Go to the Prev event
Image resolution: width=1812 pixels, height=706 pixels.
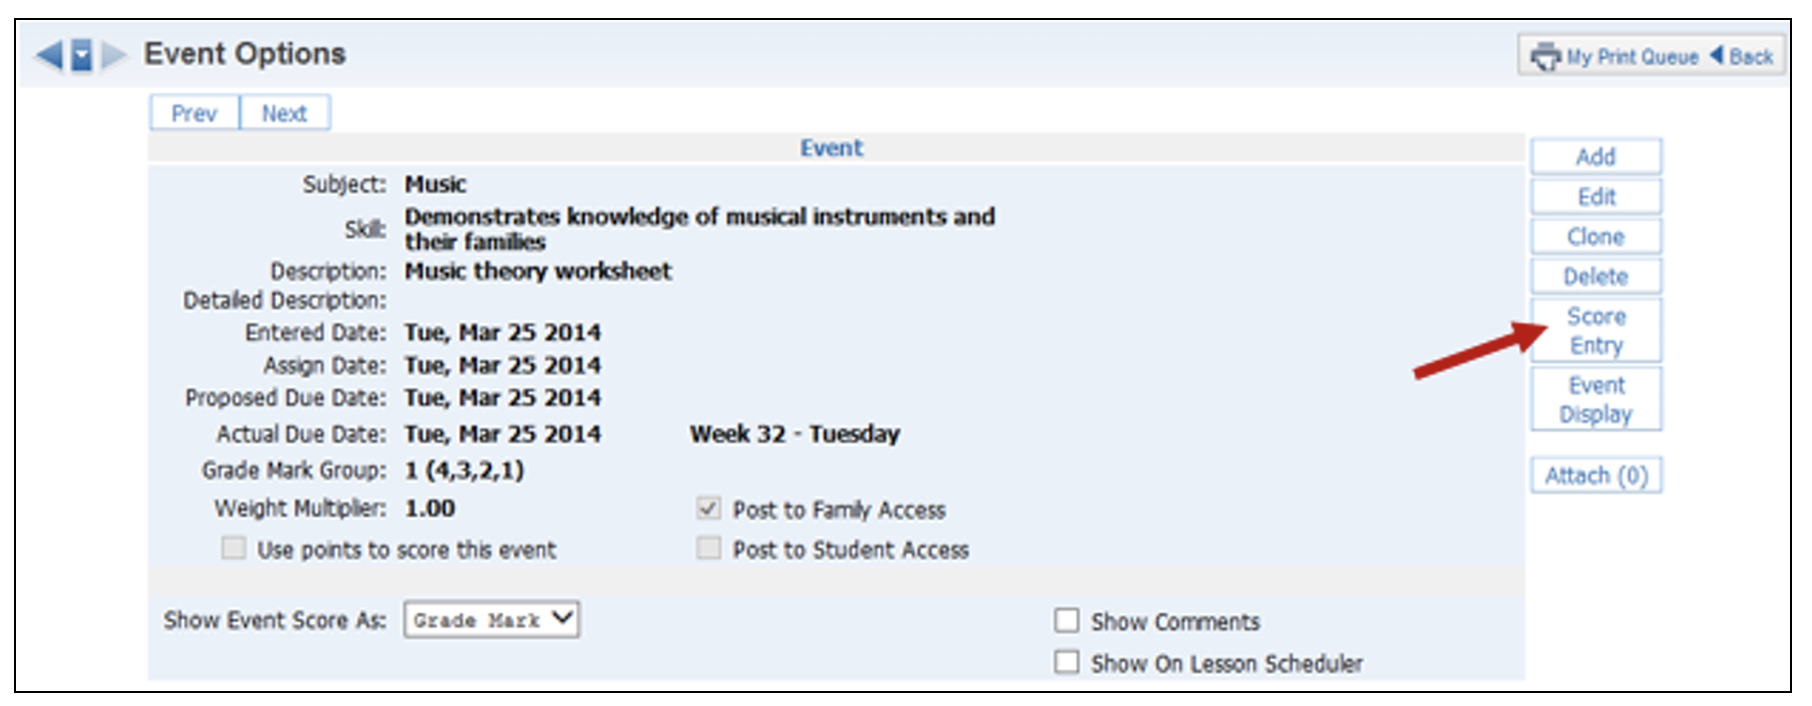coord(194,113)
